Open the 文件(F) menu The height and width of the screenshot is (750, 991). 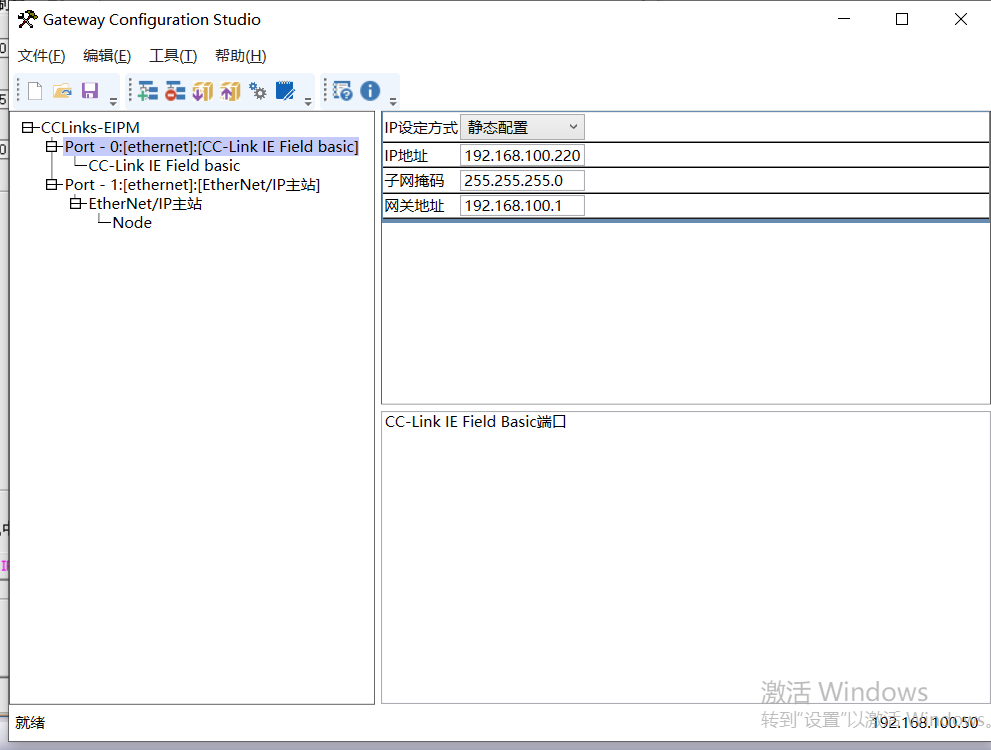click(41, 56)
